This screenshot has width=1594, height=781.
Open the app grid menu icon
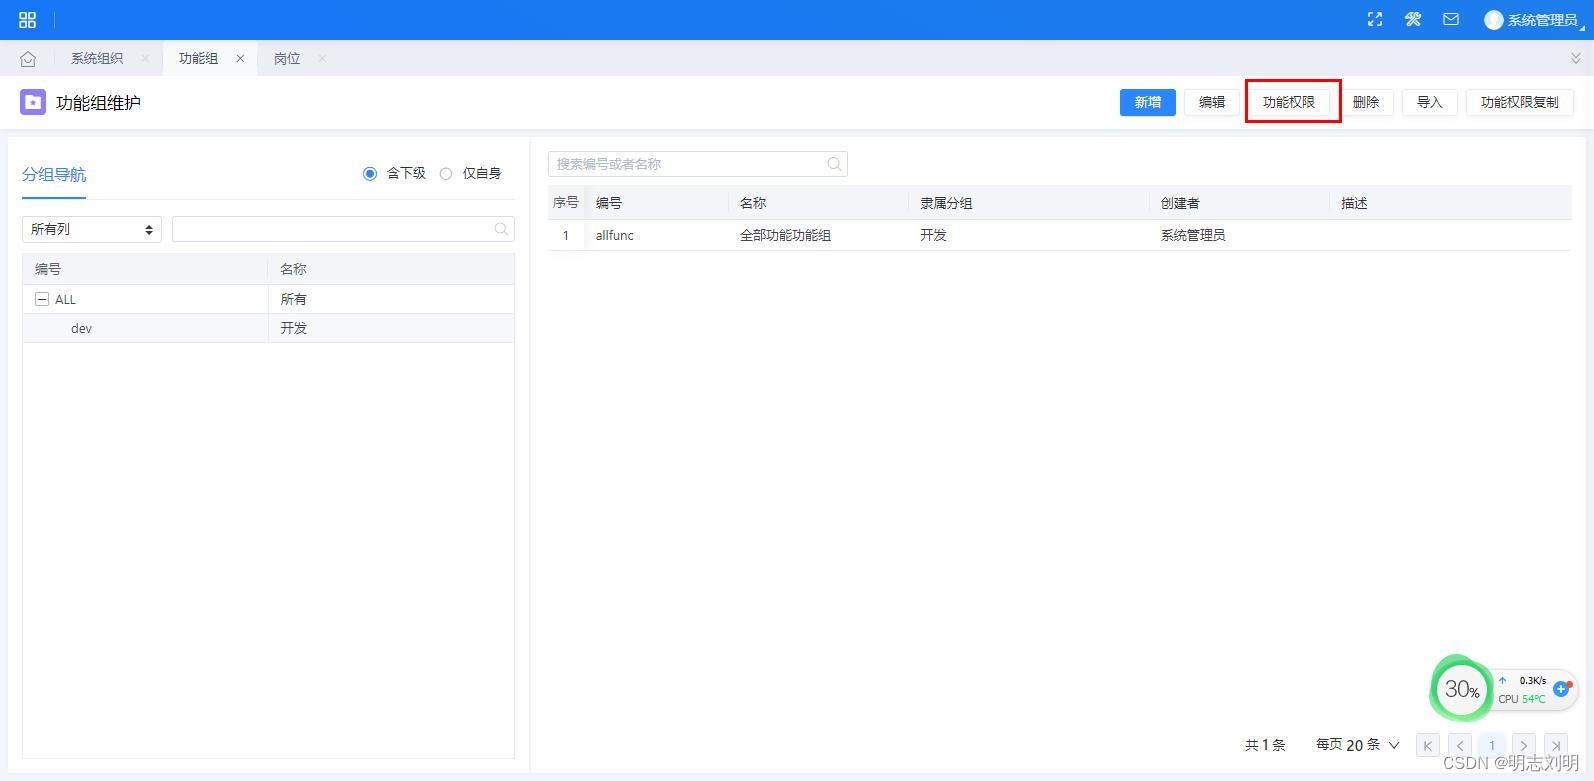[x=27, y=20]
